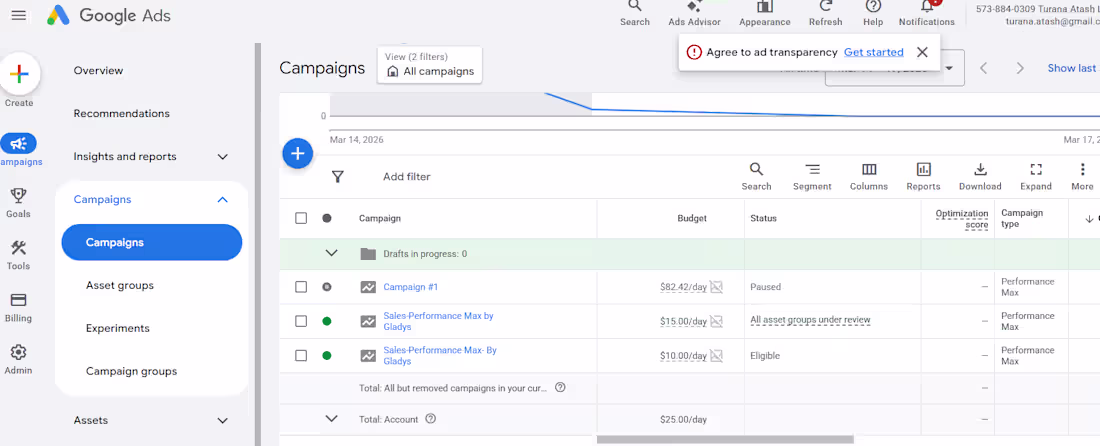Open Campaign groups page
Viewport: 1100px width, 446px height.
(131, 371)
